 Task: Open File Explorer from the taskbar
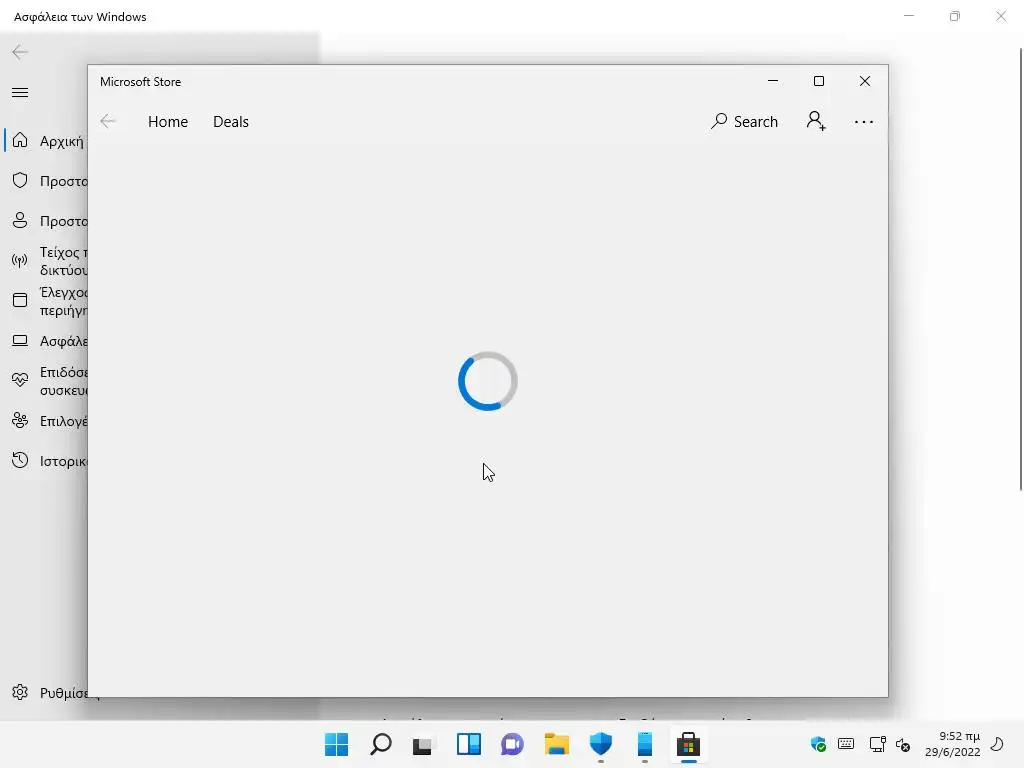pyautogui.click(x=556, y=744)
